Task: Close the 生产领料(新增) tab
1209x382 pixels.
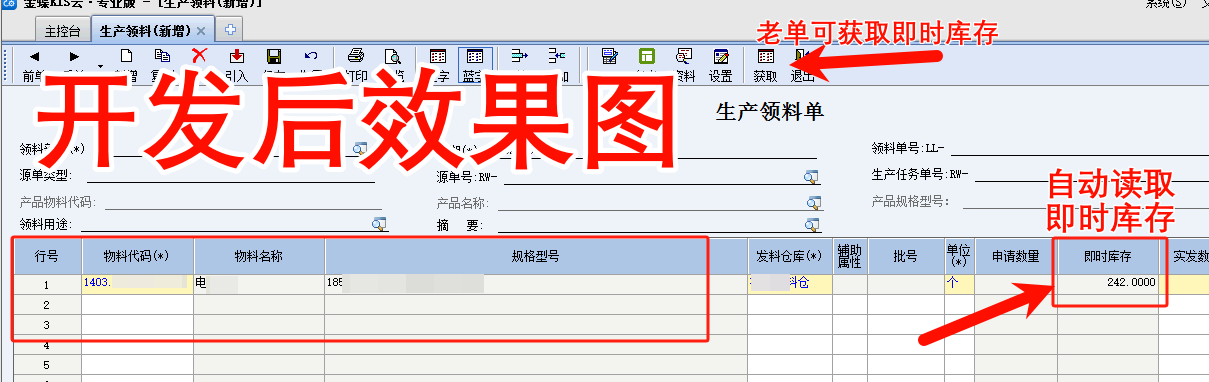Action: 201,31
